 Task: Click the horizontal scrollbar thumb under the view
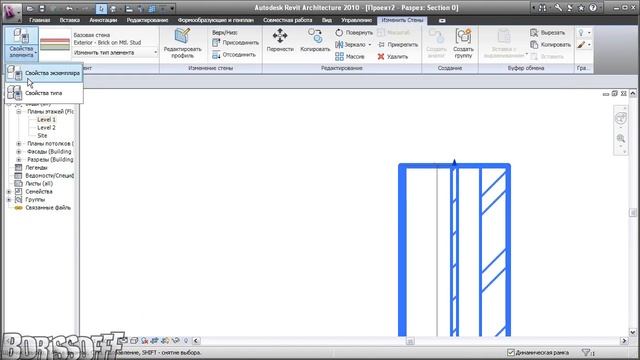coord(410,341)
